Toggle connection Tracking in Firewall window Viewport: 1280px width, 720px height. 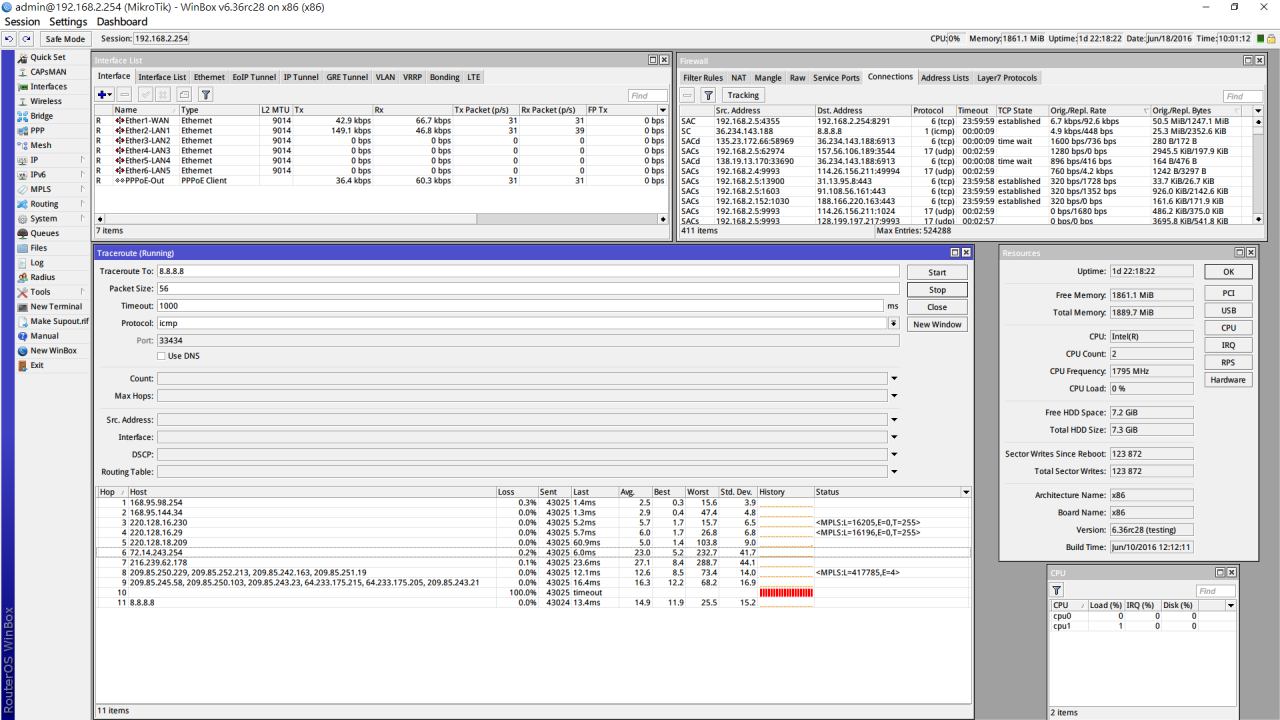tap(743, 95)
